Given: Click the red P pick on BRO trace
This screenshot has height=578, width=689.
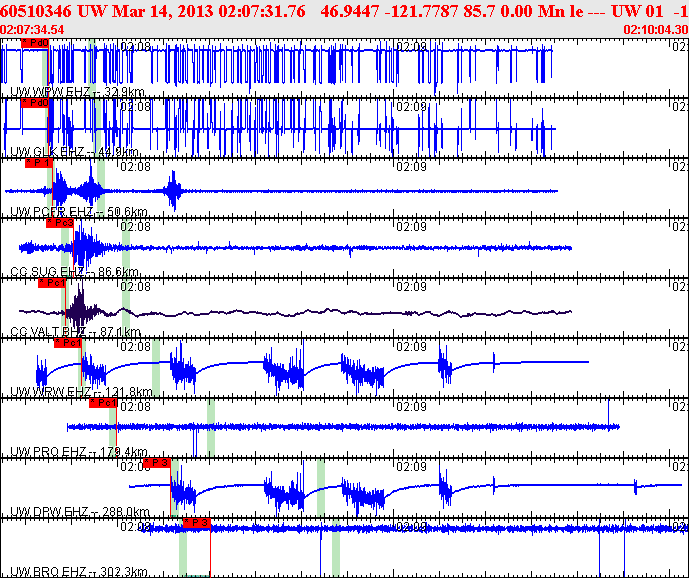Looking at the screenshot, I should pos(196,523).
